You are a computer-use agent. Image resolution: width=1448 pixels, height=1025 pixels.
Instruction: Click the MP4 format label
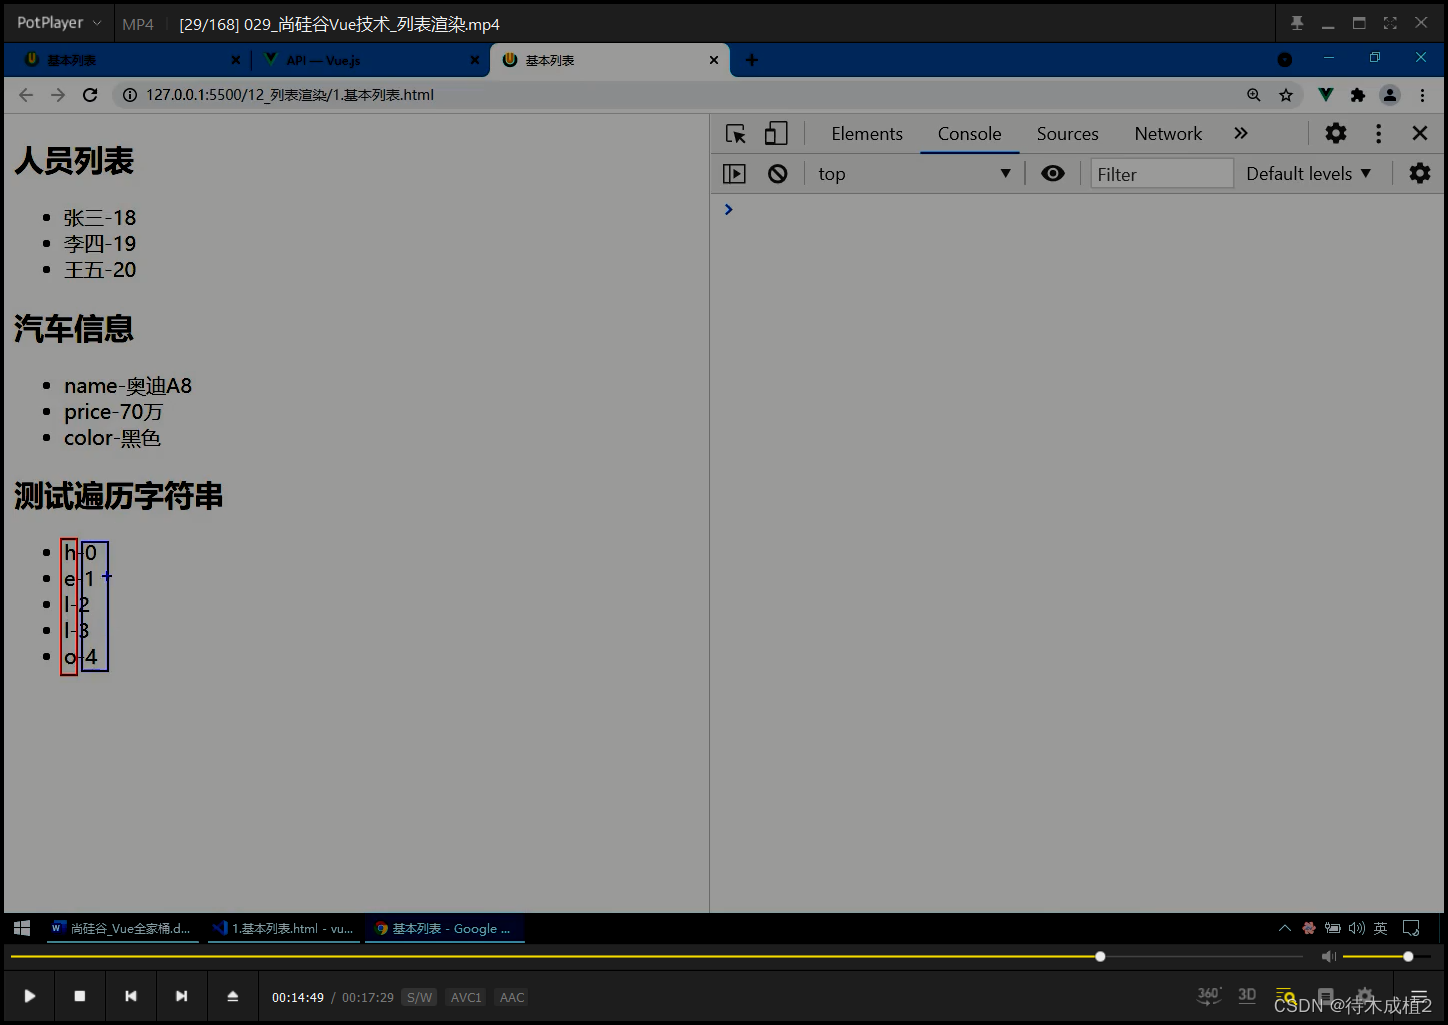coord(138,24)
